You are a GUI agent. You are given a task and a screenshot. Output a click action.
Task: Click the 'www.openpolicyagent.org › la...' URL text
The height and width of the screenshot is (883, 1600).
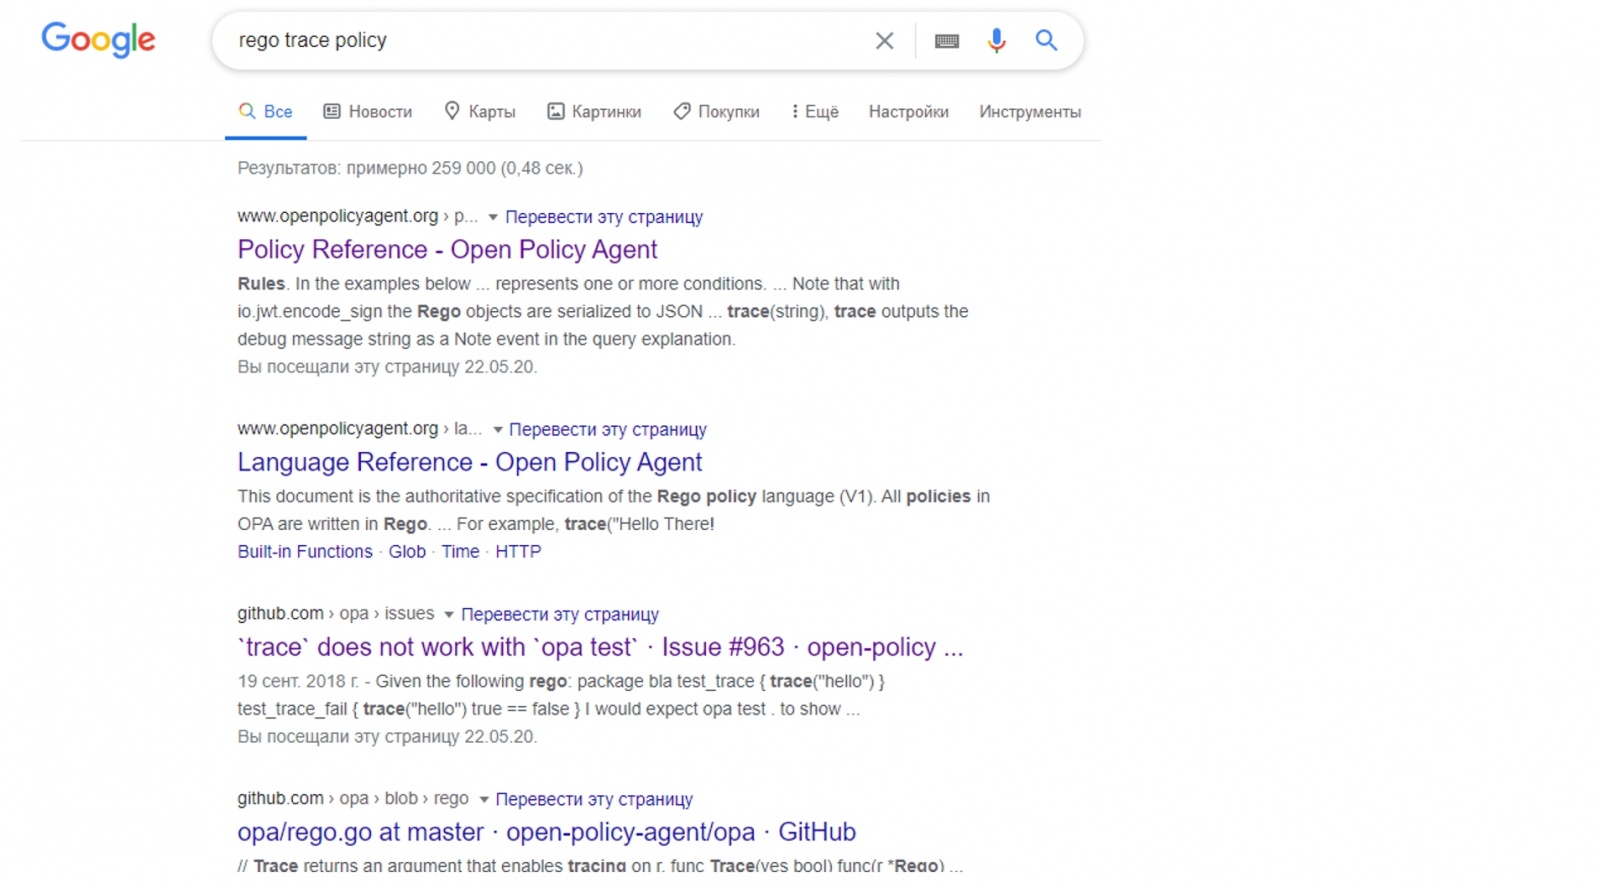pos(360,429)
